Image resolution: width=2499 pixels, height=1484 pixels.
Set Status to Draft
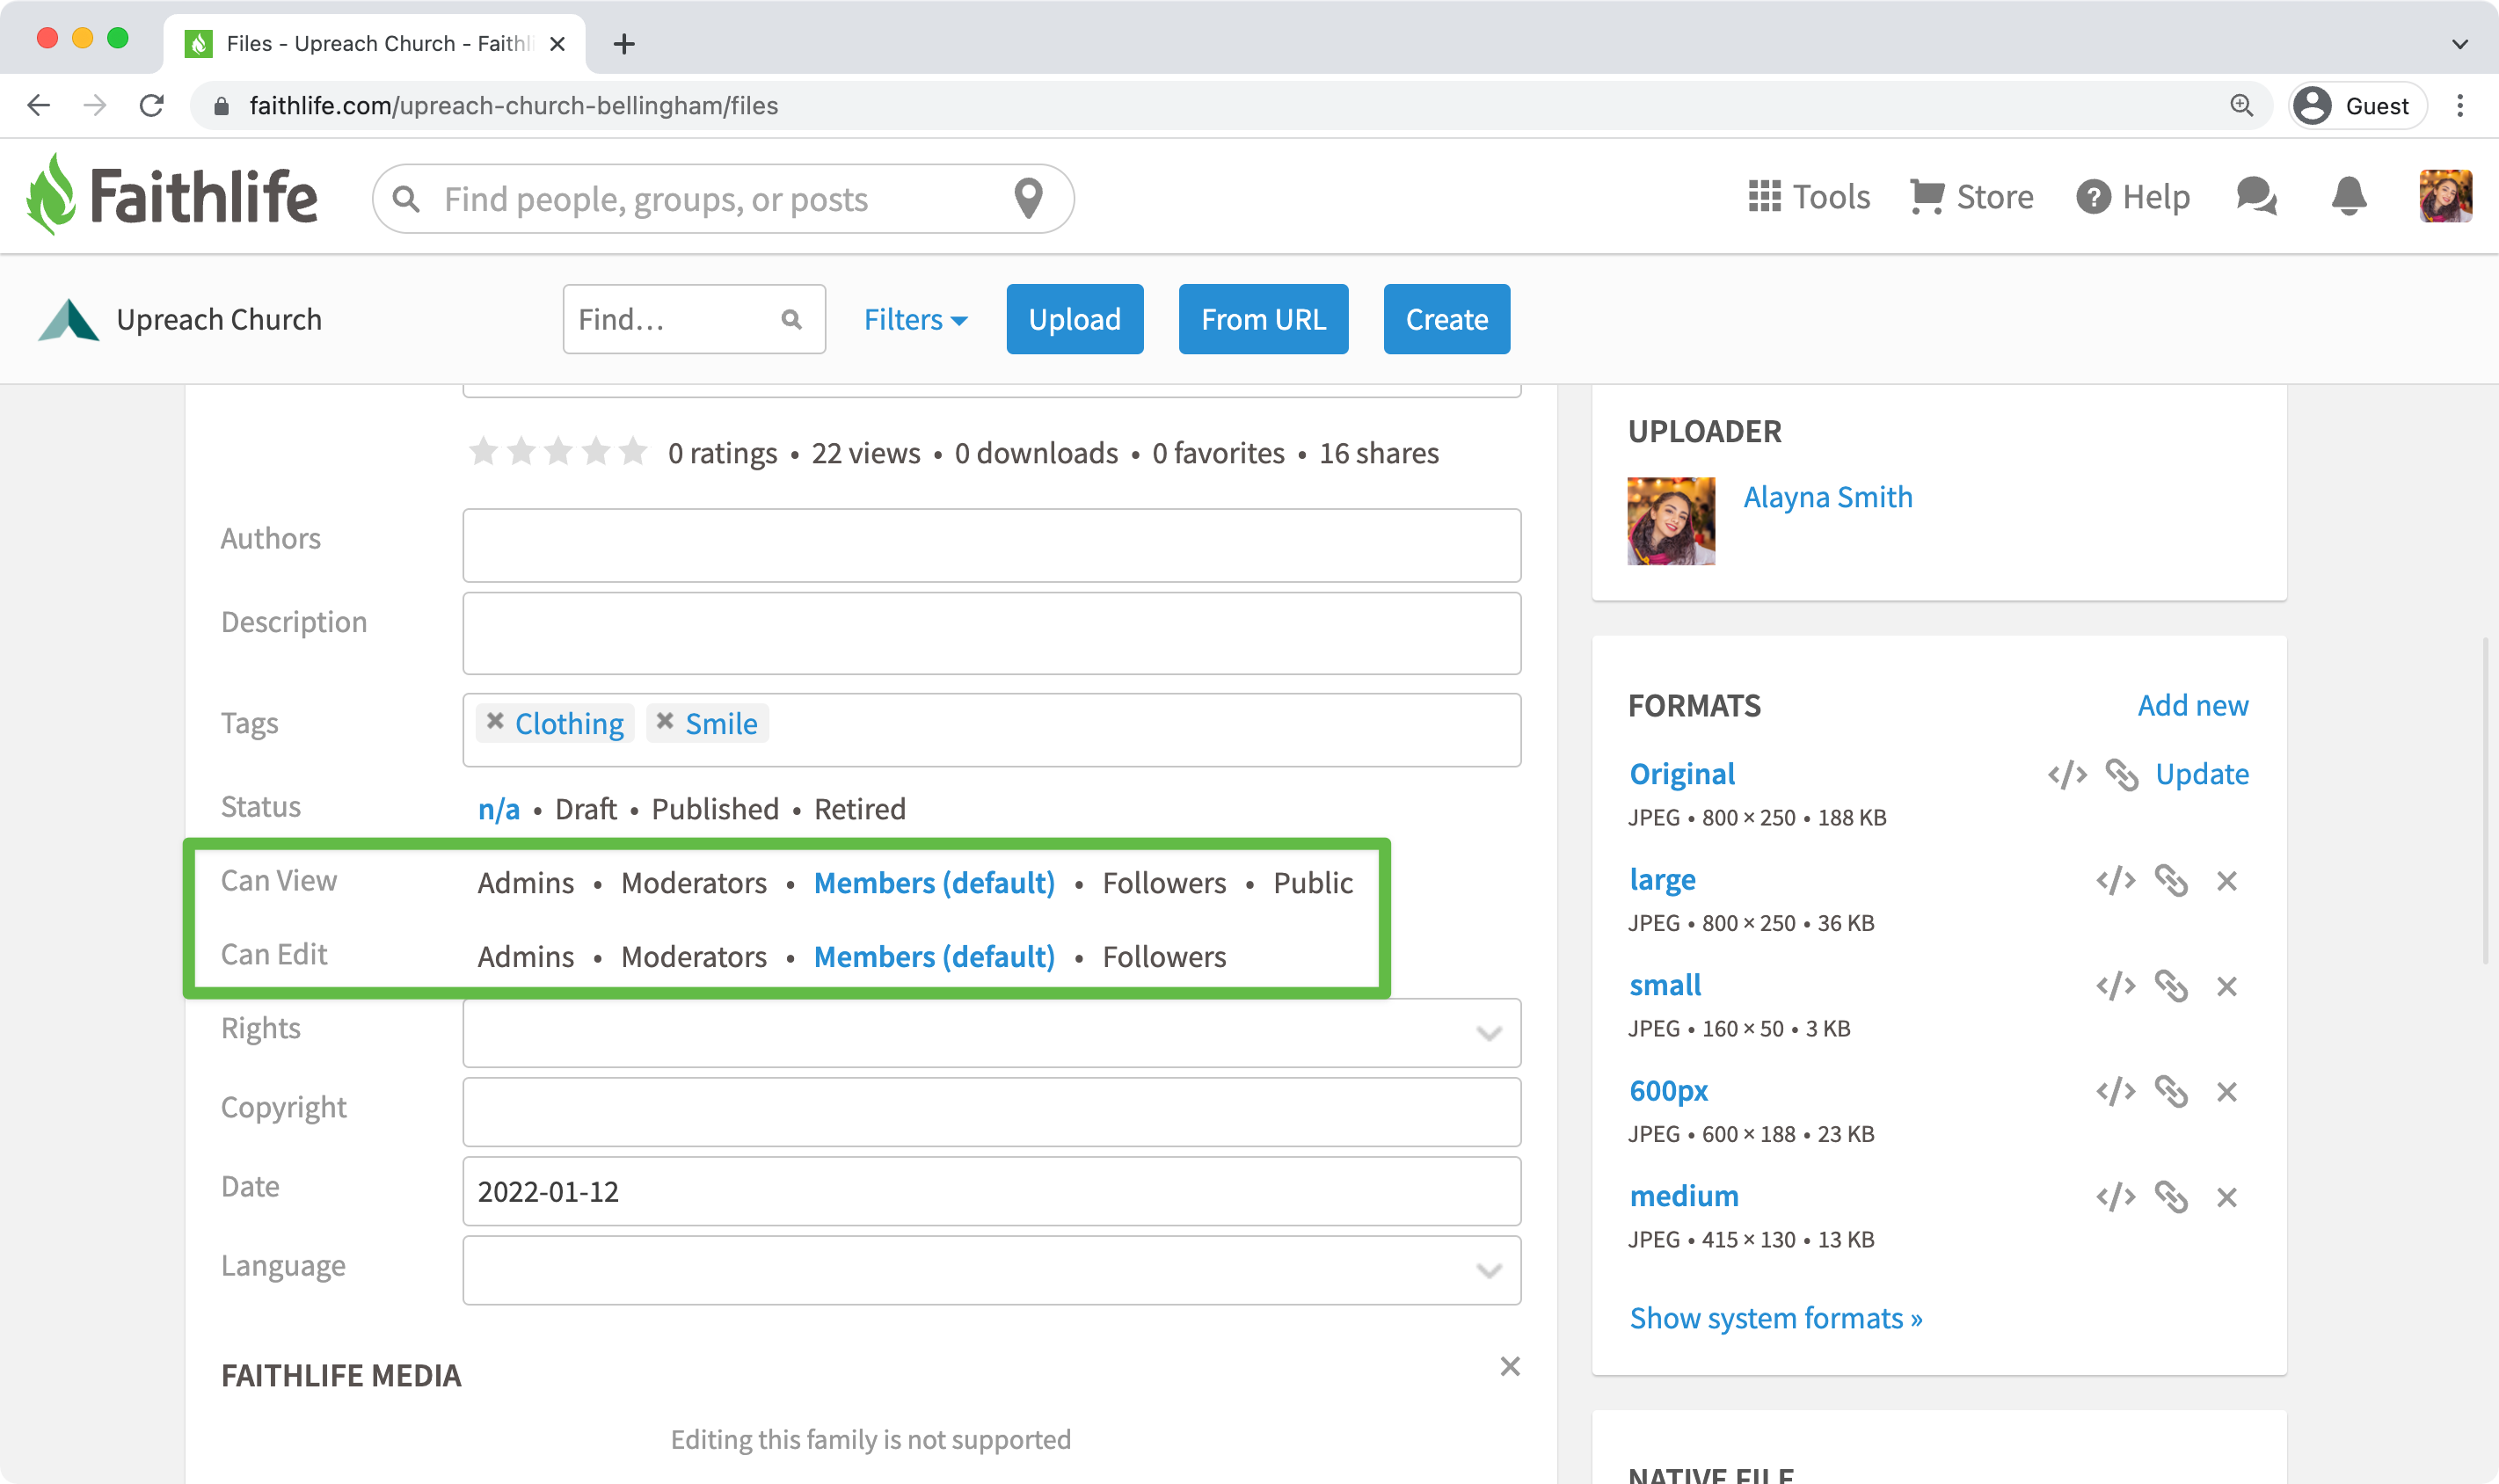pos(585,808)
